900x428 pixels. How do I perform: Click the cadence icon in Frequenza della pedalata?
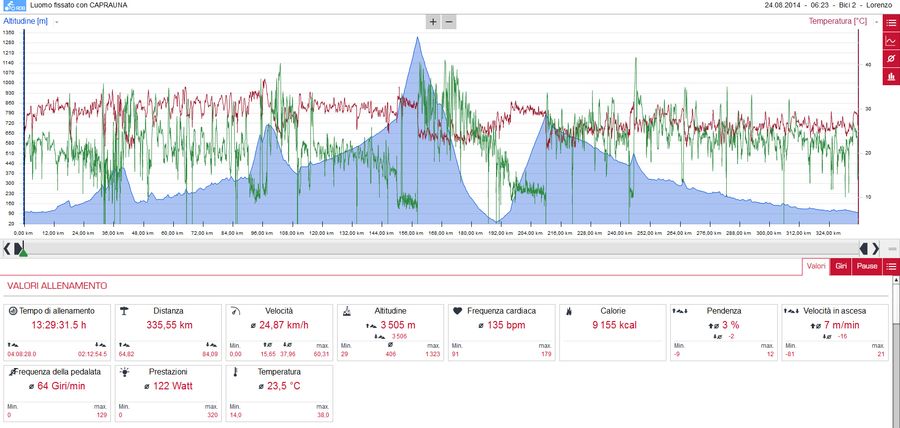pos(12,372)
